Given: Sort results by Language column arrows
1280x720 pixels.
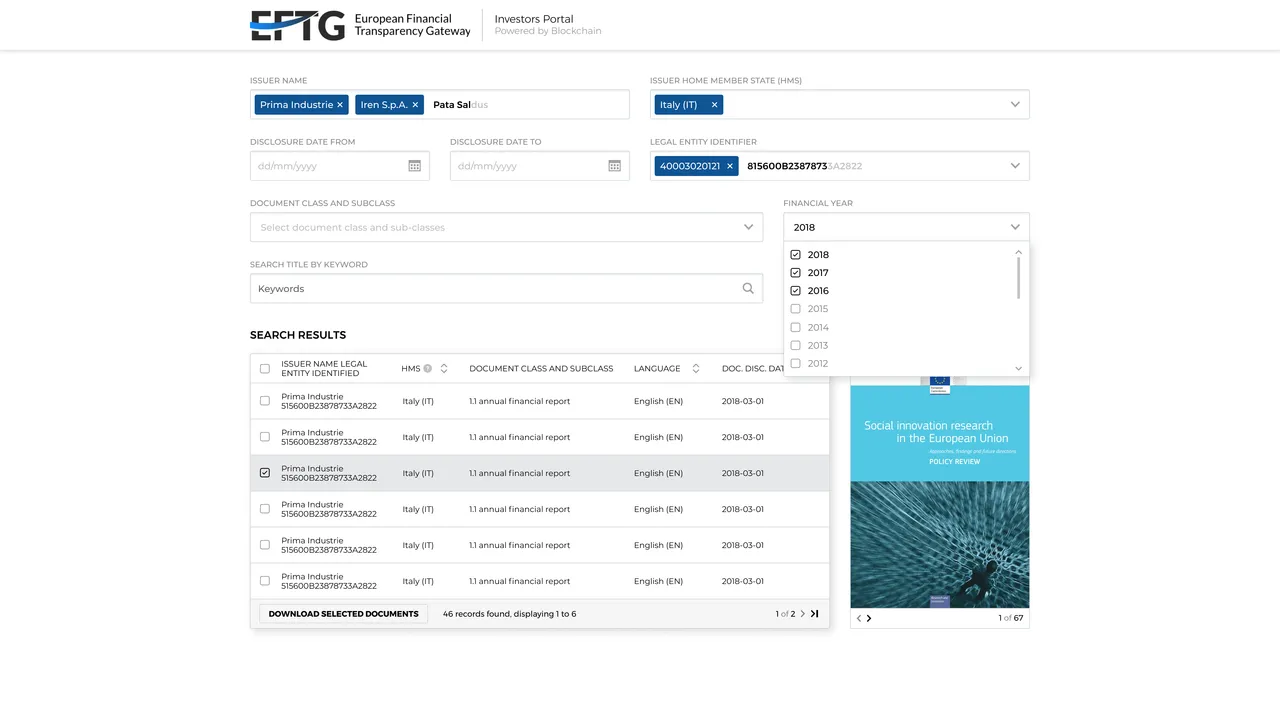Looking at the screenshot, I should 696,368.
